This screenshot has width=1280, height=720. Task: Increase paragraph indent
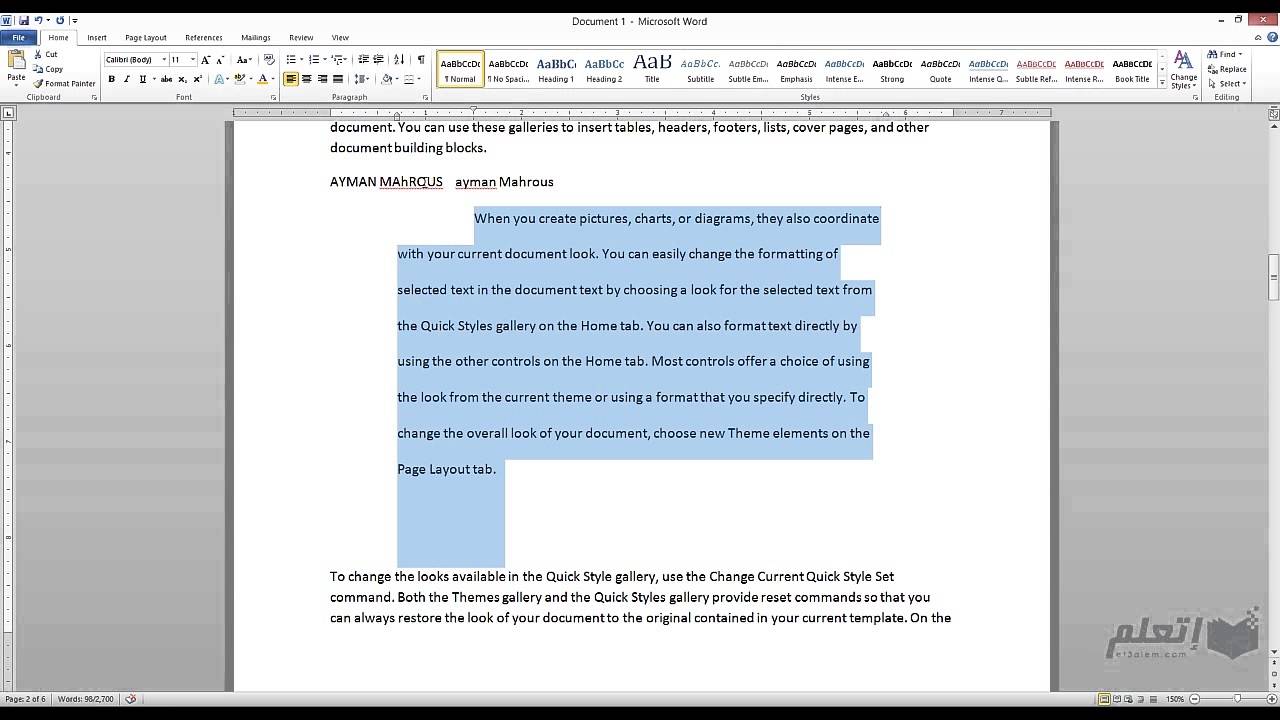coord(378,60)
